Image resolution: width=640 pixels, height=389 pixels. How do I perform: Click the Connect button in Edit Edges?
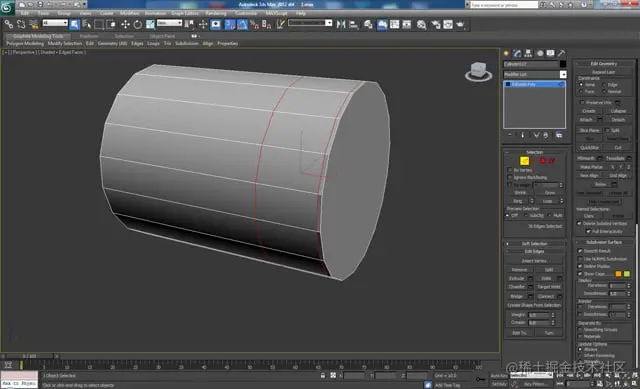546,296
